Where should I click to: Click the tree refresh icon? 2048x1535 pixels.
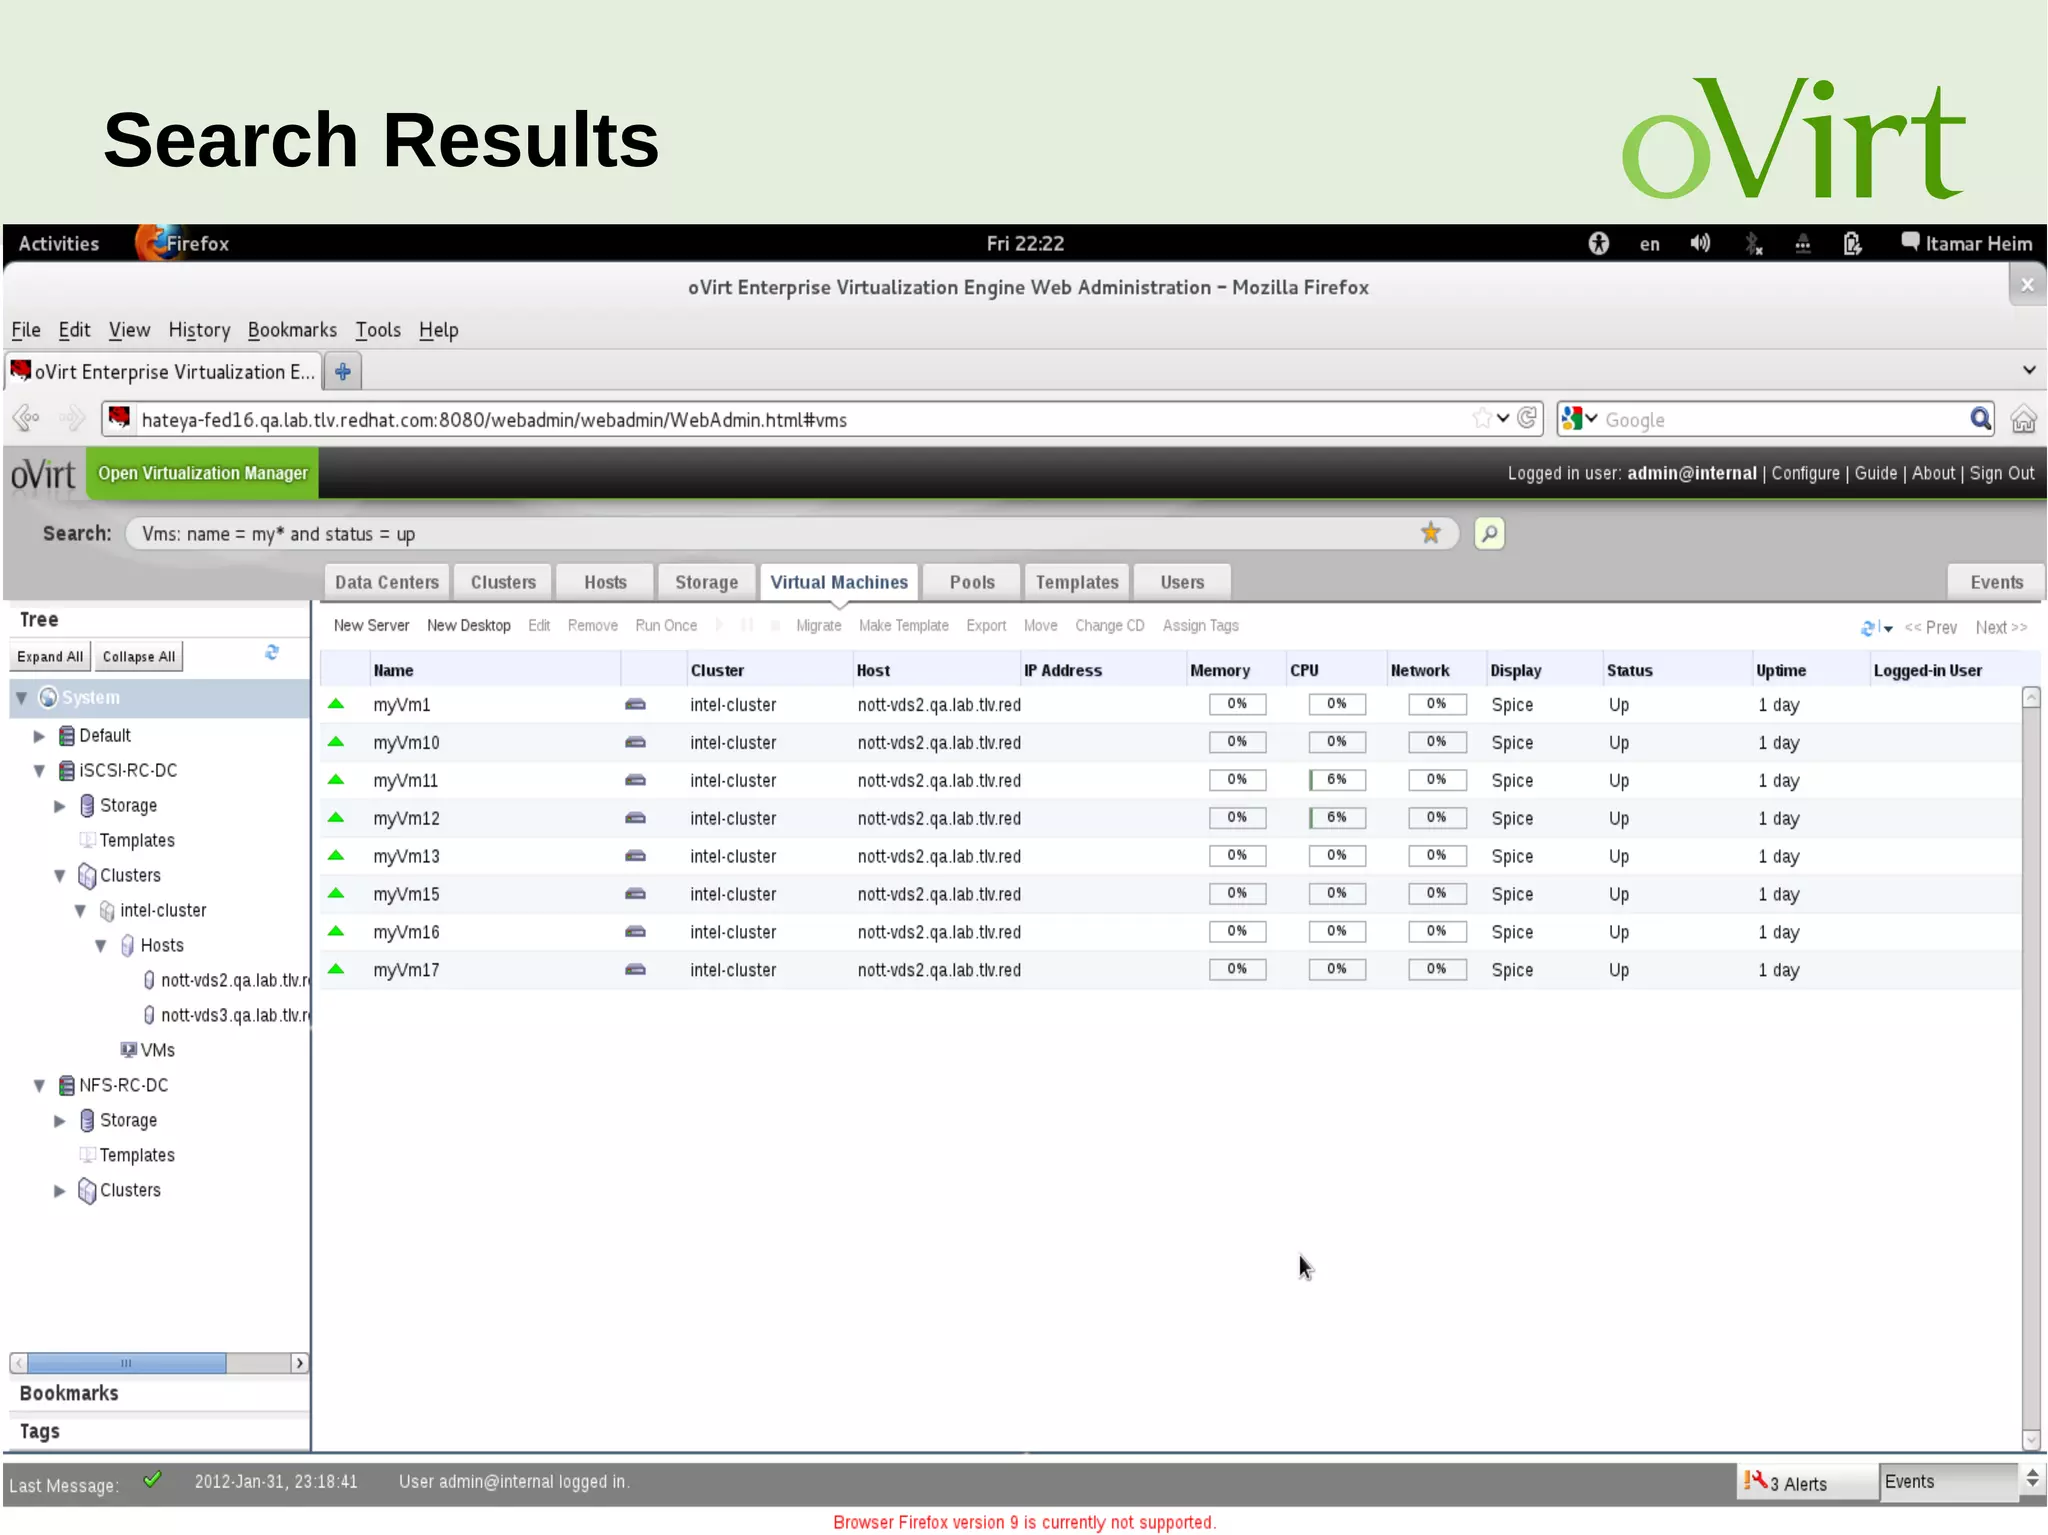(272, 653)
